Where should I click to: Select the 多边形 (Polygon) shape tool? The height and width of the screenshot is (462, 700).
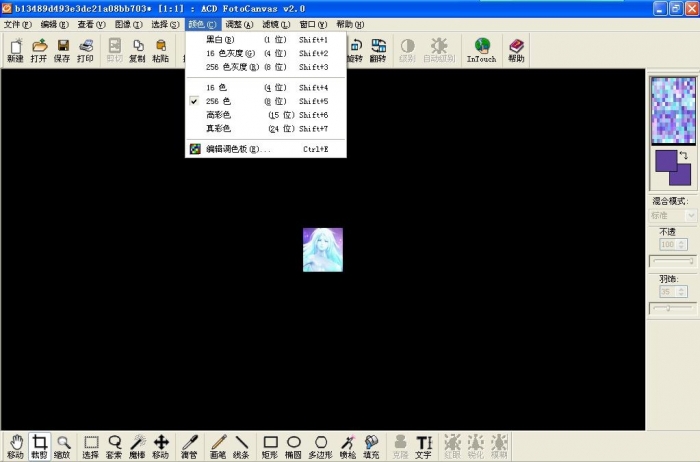(x=321, y=446)
